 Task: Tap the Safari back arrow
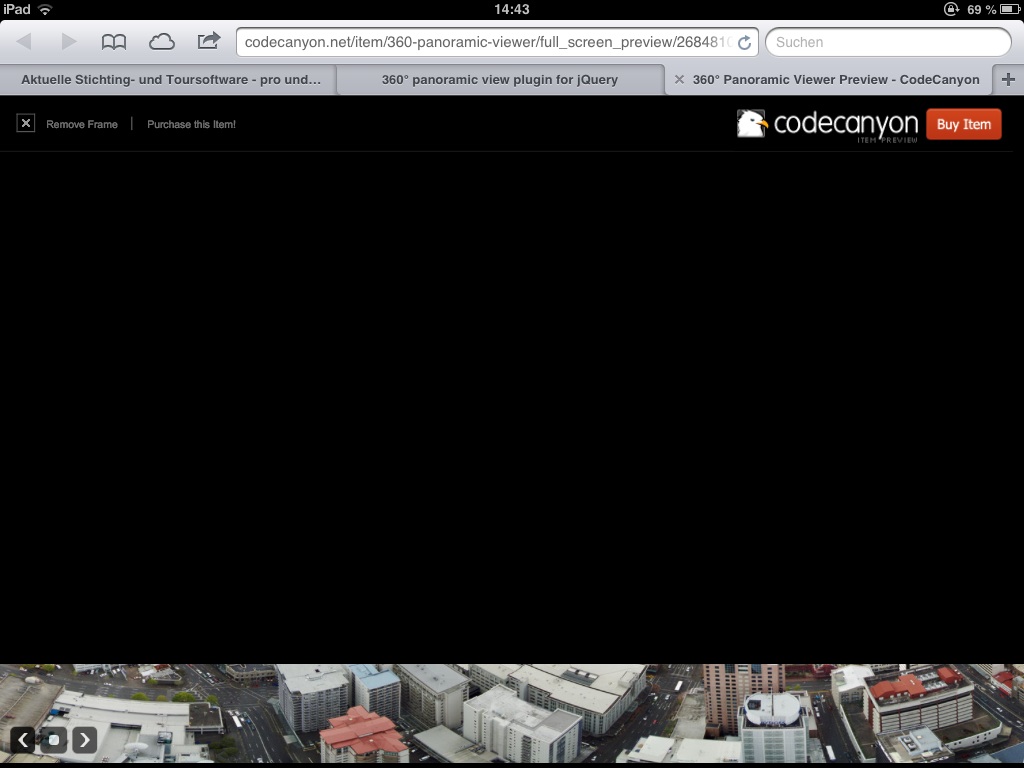pyautogui.click(x=24, y=42)
